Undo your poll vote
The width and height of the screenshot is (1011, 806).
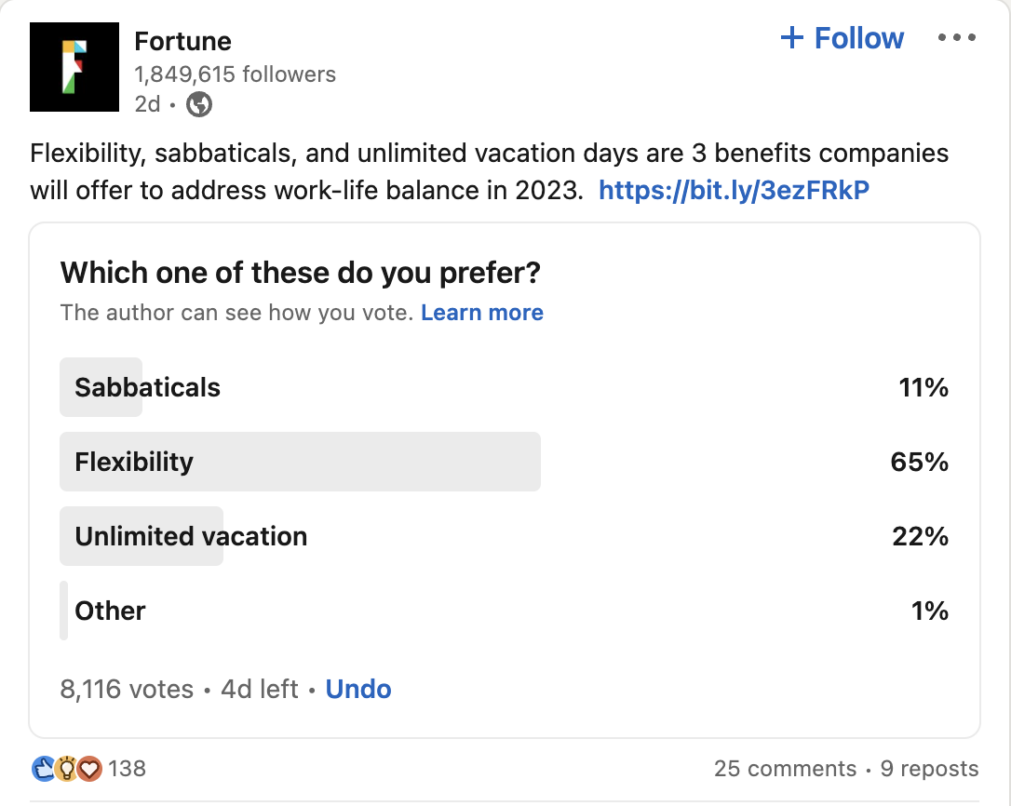(358, 689)
